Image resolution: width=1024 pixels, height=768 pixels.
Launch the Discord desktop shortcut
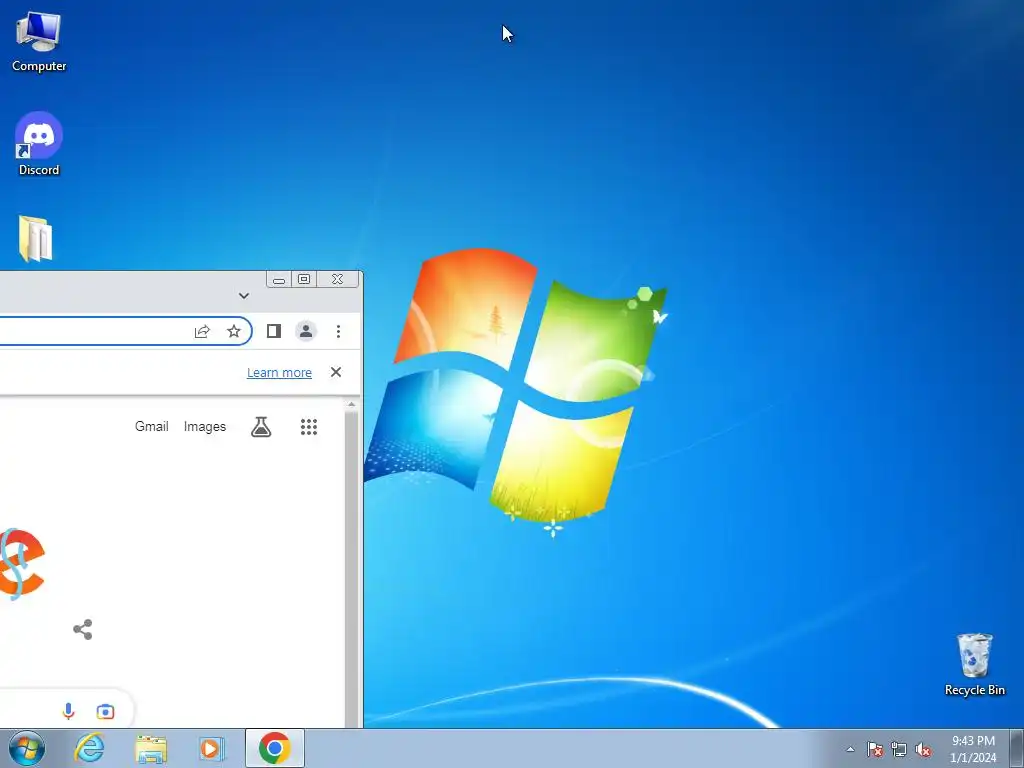pyautogui.click(x=39, y=144)
